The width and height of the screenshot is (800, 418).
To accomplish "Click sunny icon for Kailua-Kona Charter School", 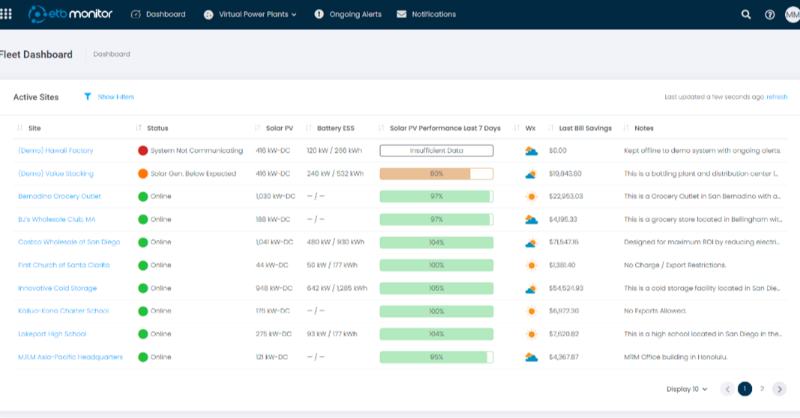I will click(531, 311).
